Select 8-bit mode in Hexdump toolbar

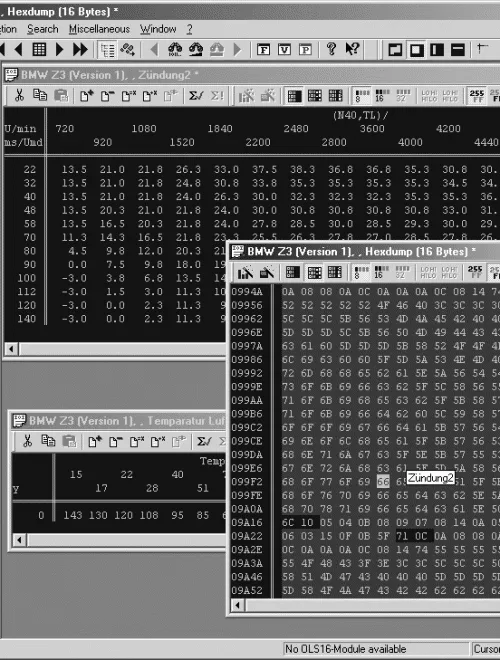click(x=362, y=272)
